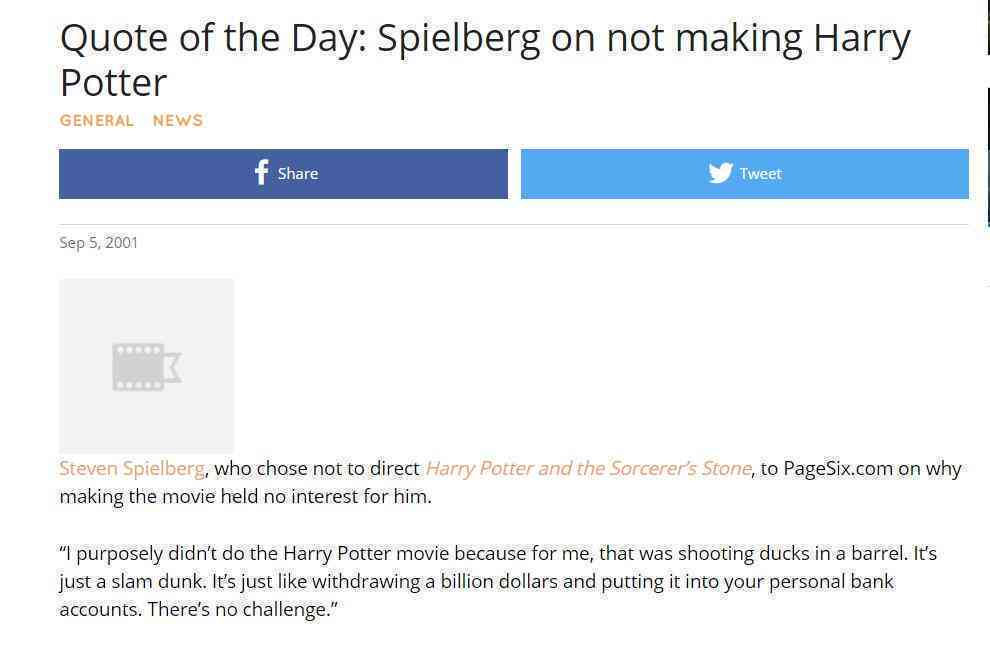The image size is (990, 667).
Task: Open the NEWS category link
Action: tap(178, 121)
